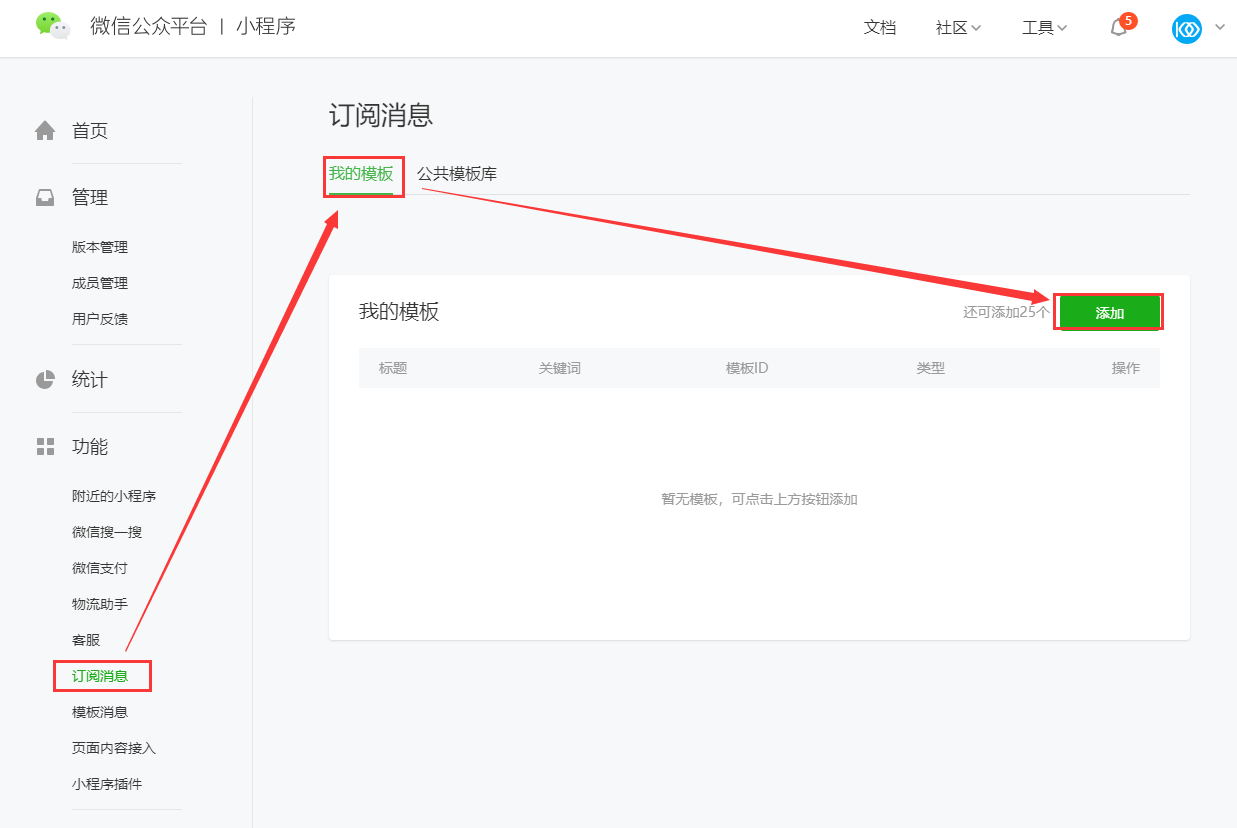This screenshot has width=1237, height=828.
Task: Open account menu chevron beside avatar
Action: [x=1220, y=28]
